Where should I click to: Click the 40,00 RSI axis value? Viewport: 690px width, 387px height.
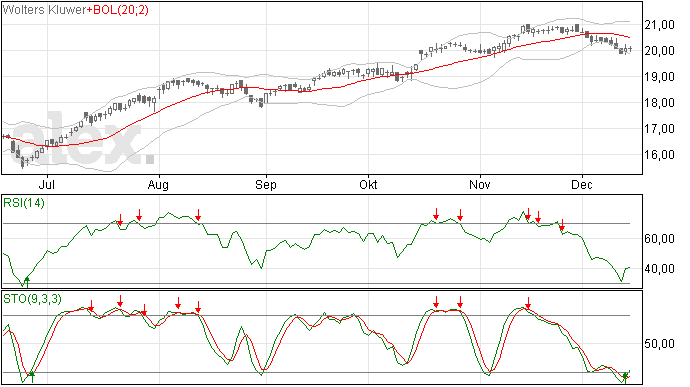[660, 269]
